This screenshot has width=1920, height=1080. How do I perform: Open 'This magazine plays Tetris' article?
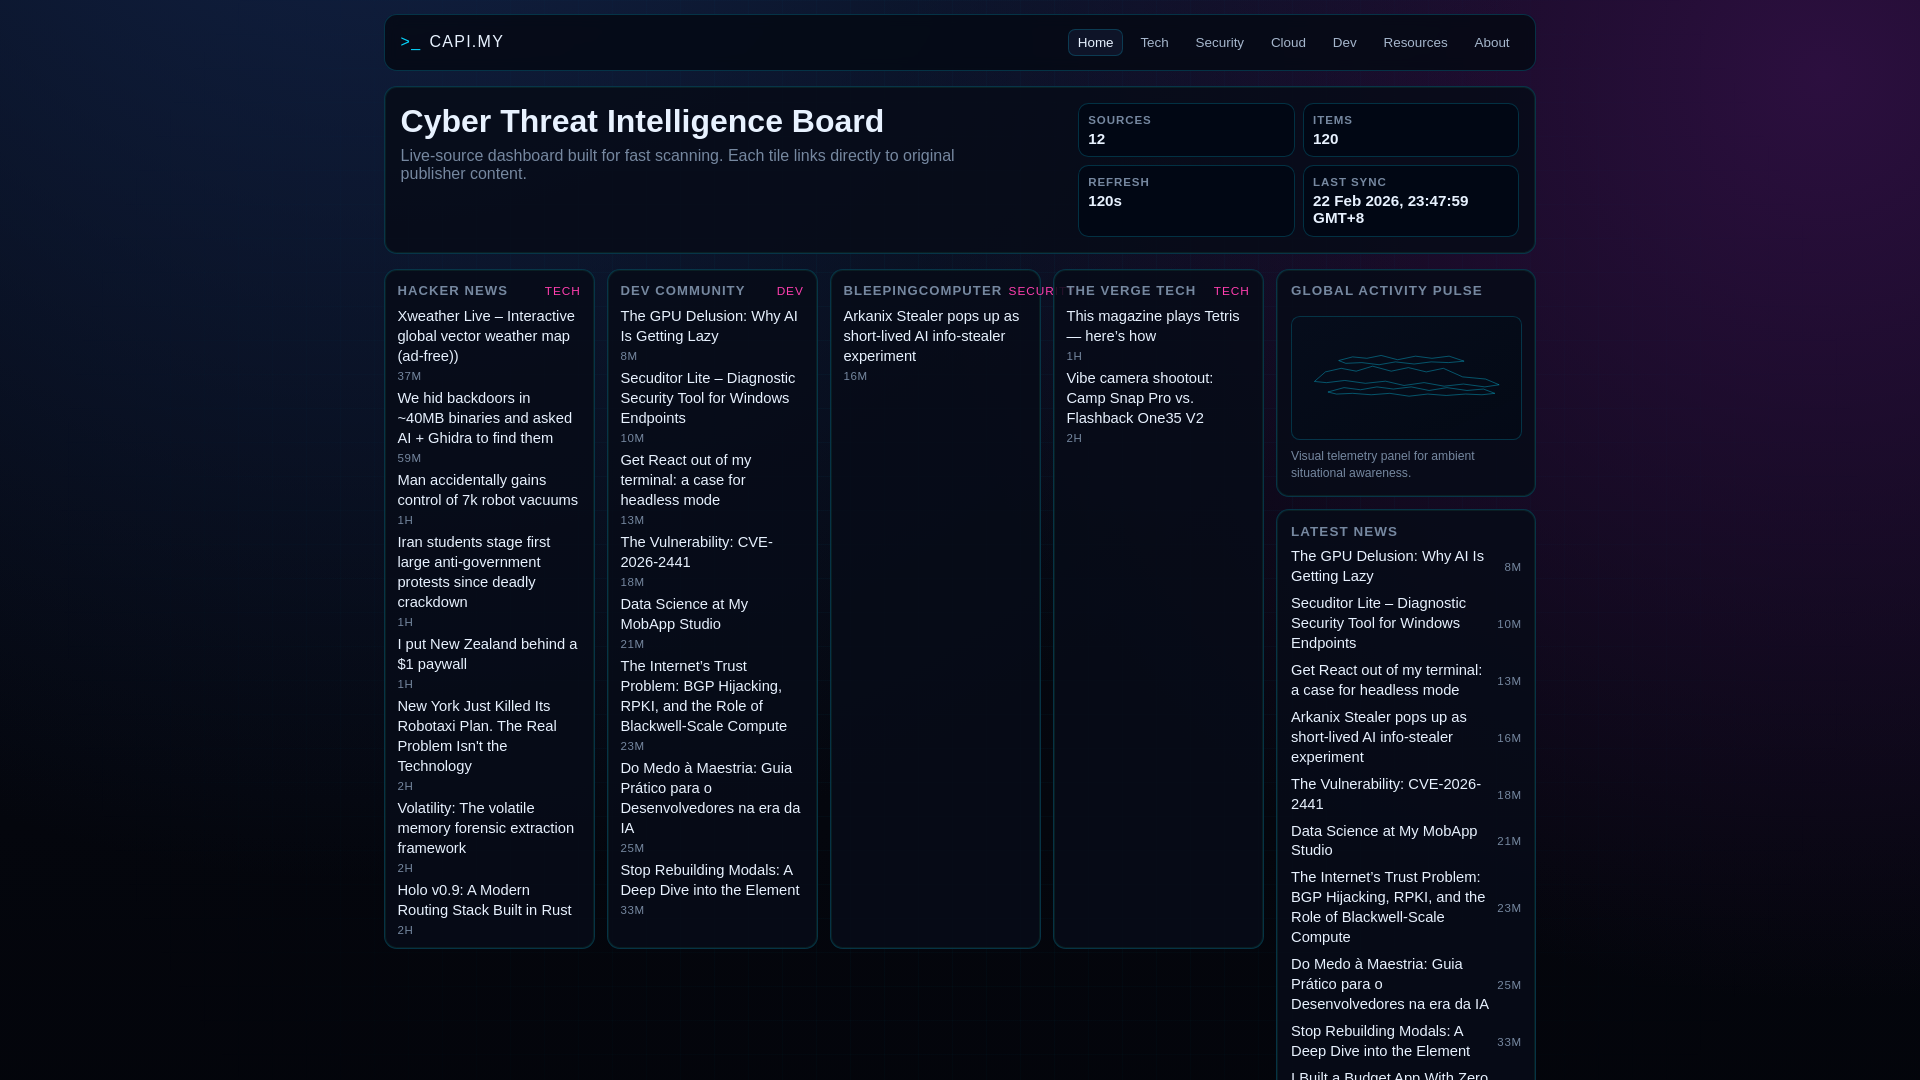[1157, 326]
